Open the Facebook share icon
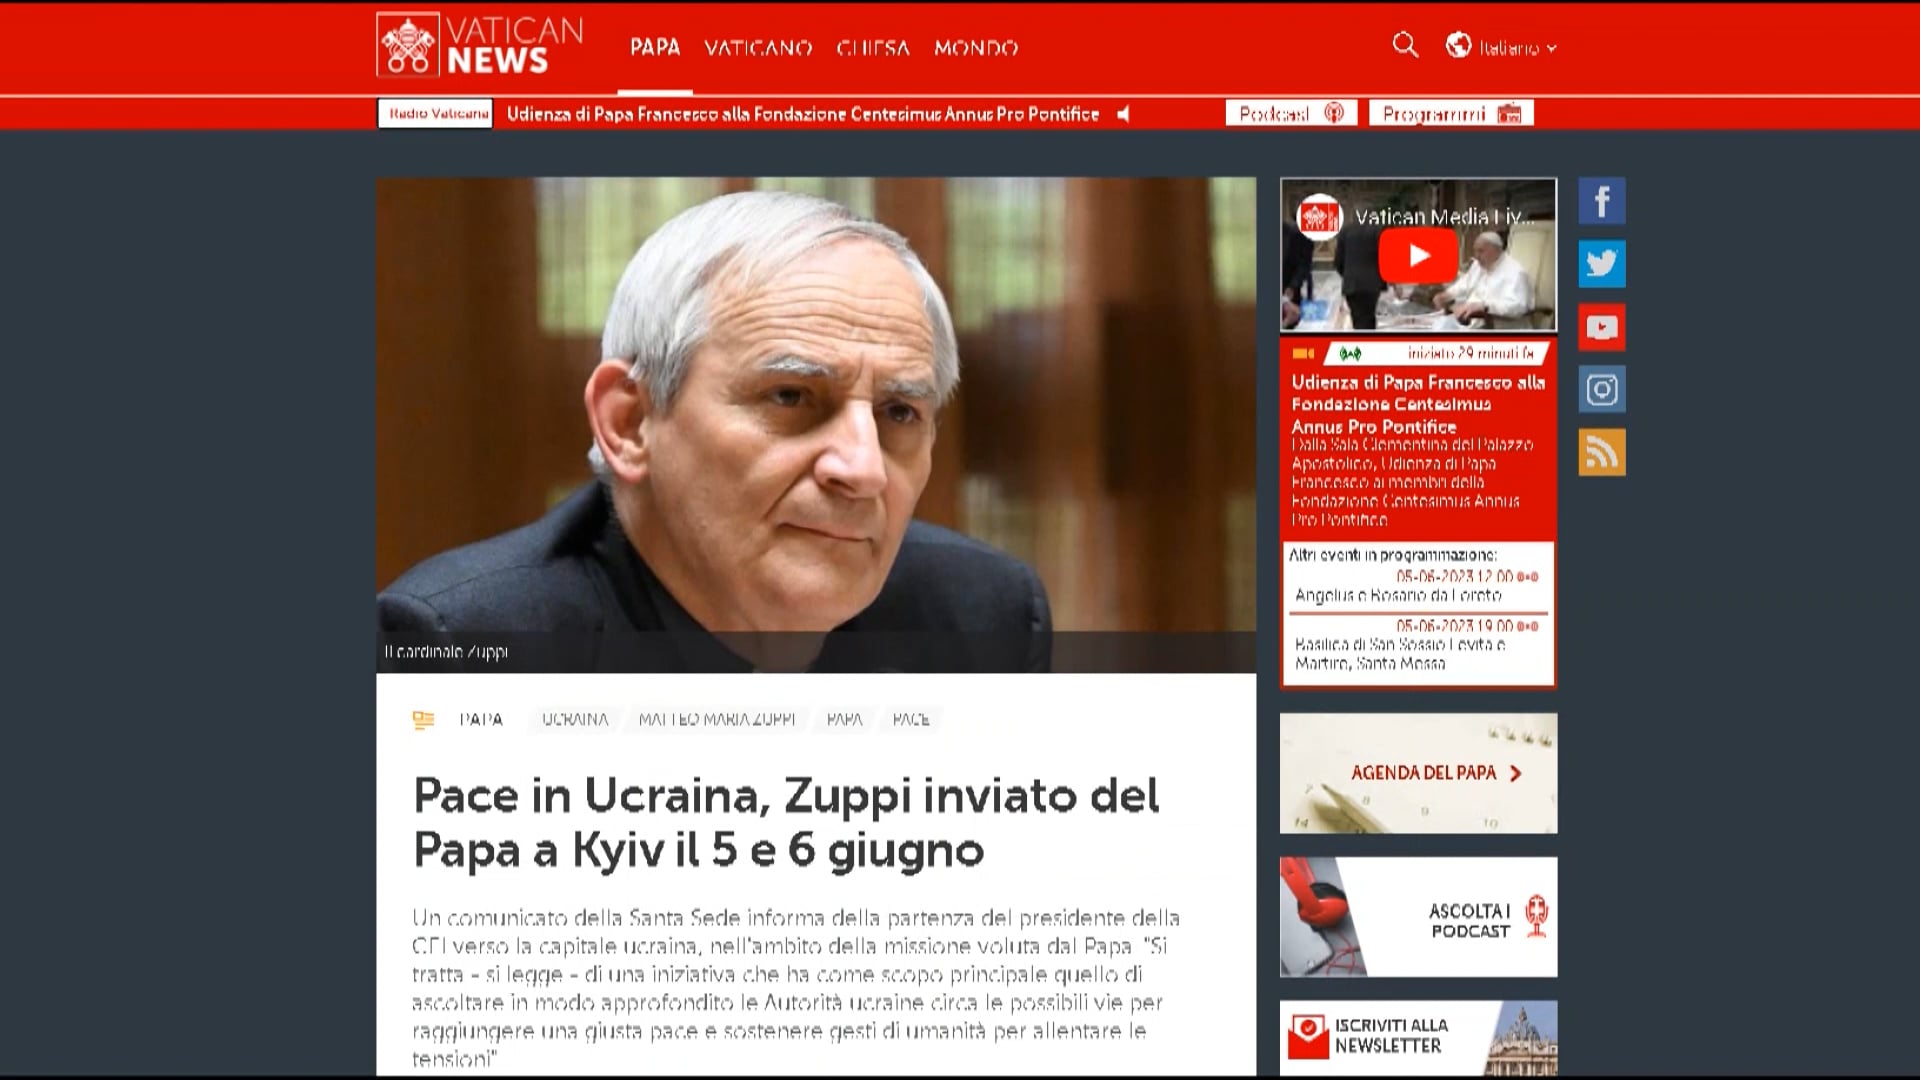1920x1080 pixels. [1602, 201]
